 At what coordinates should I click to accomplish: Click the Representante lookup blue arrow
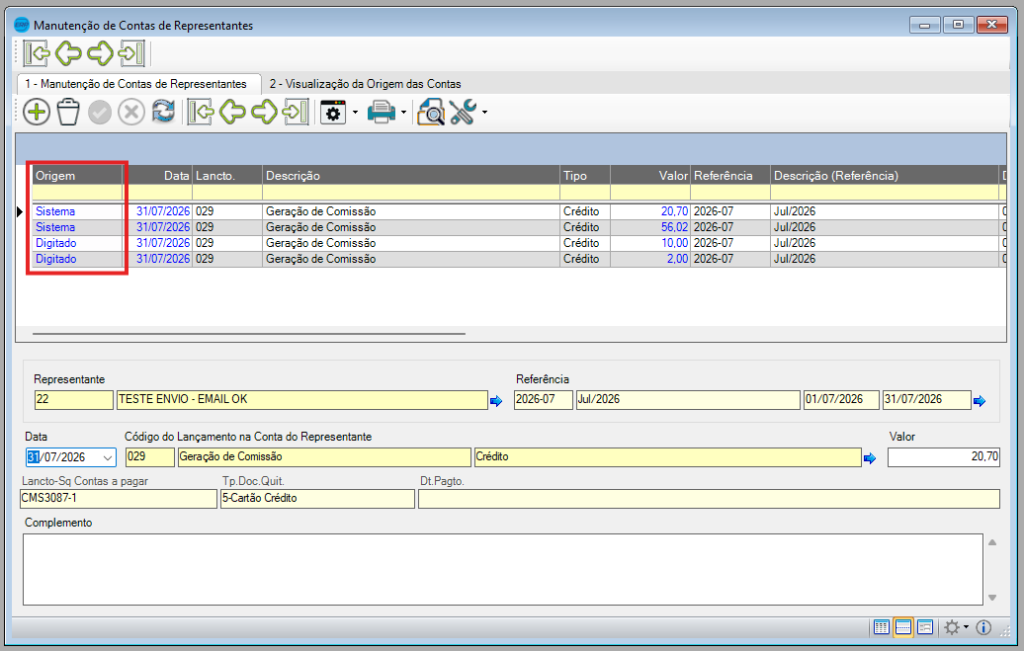click(x=496, y=401)
